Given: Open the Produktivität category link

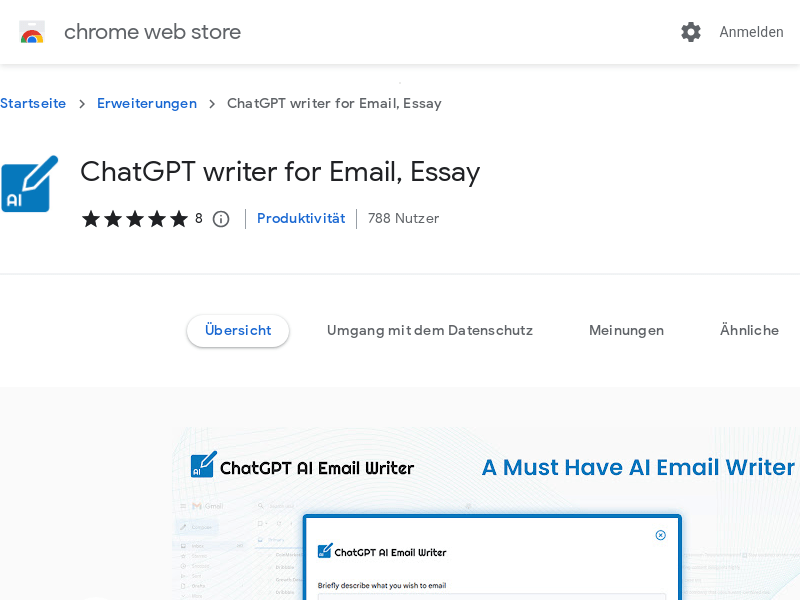Looking at the screenshot, I should pos(301,218).
